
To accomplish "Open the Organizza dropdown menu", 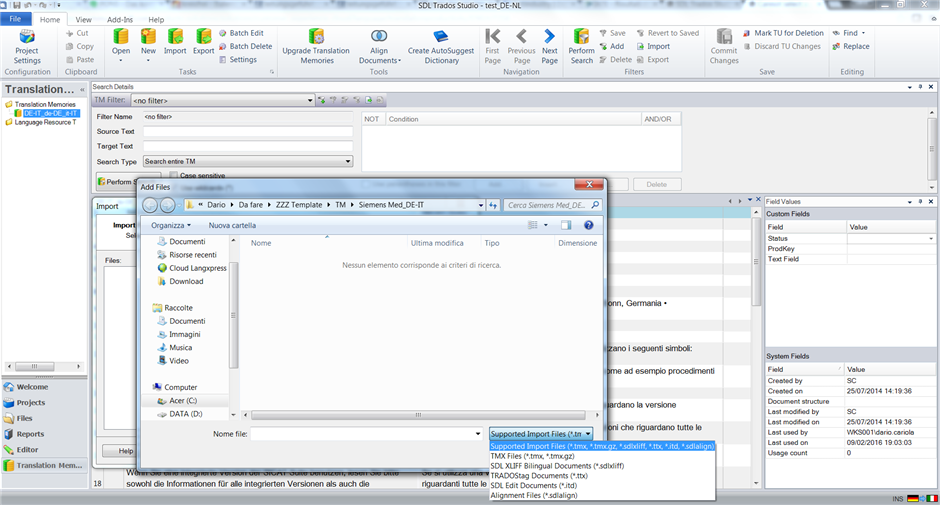I will 171,226.
